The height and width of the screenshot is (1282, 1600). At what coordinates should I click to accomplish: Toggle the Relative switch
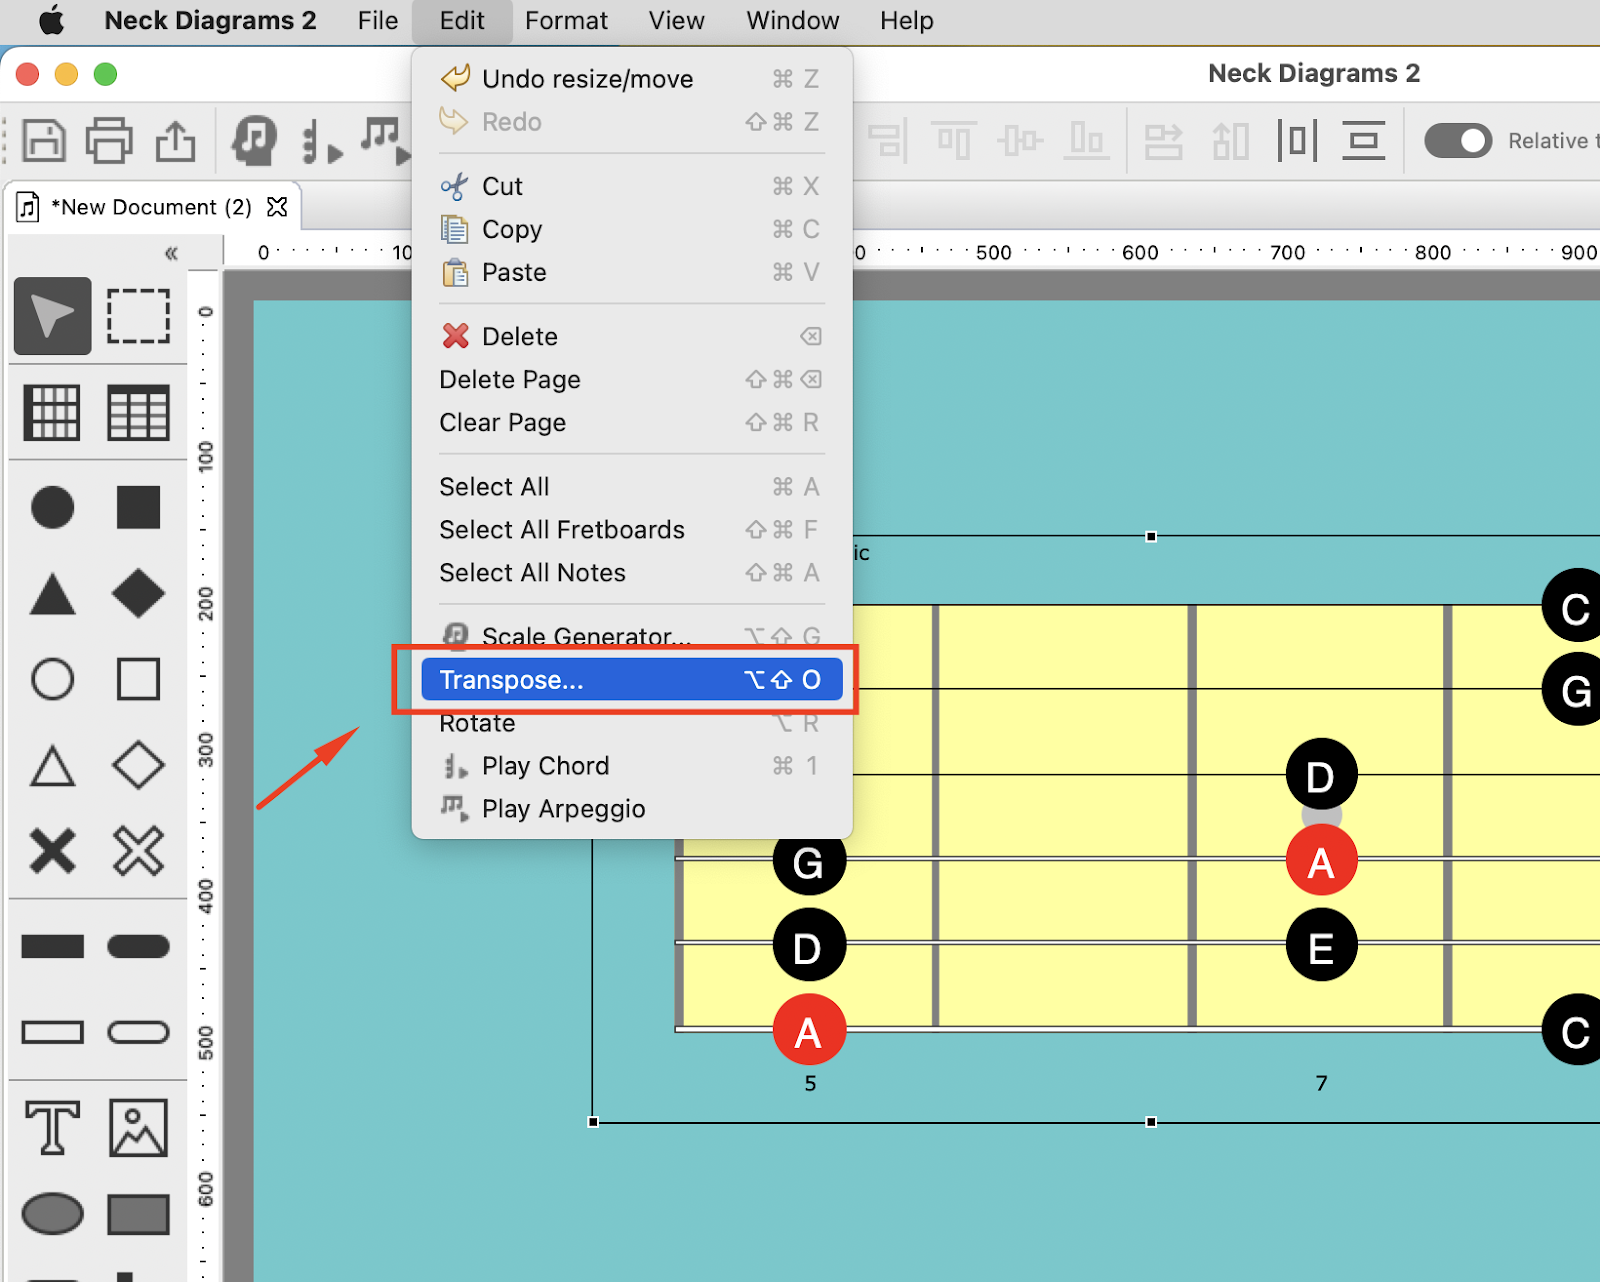[1458, 141]
